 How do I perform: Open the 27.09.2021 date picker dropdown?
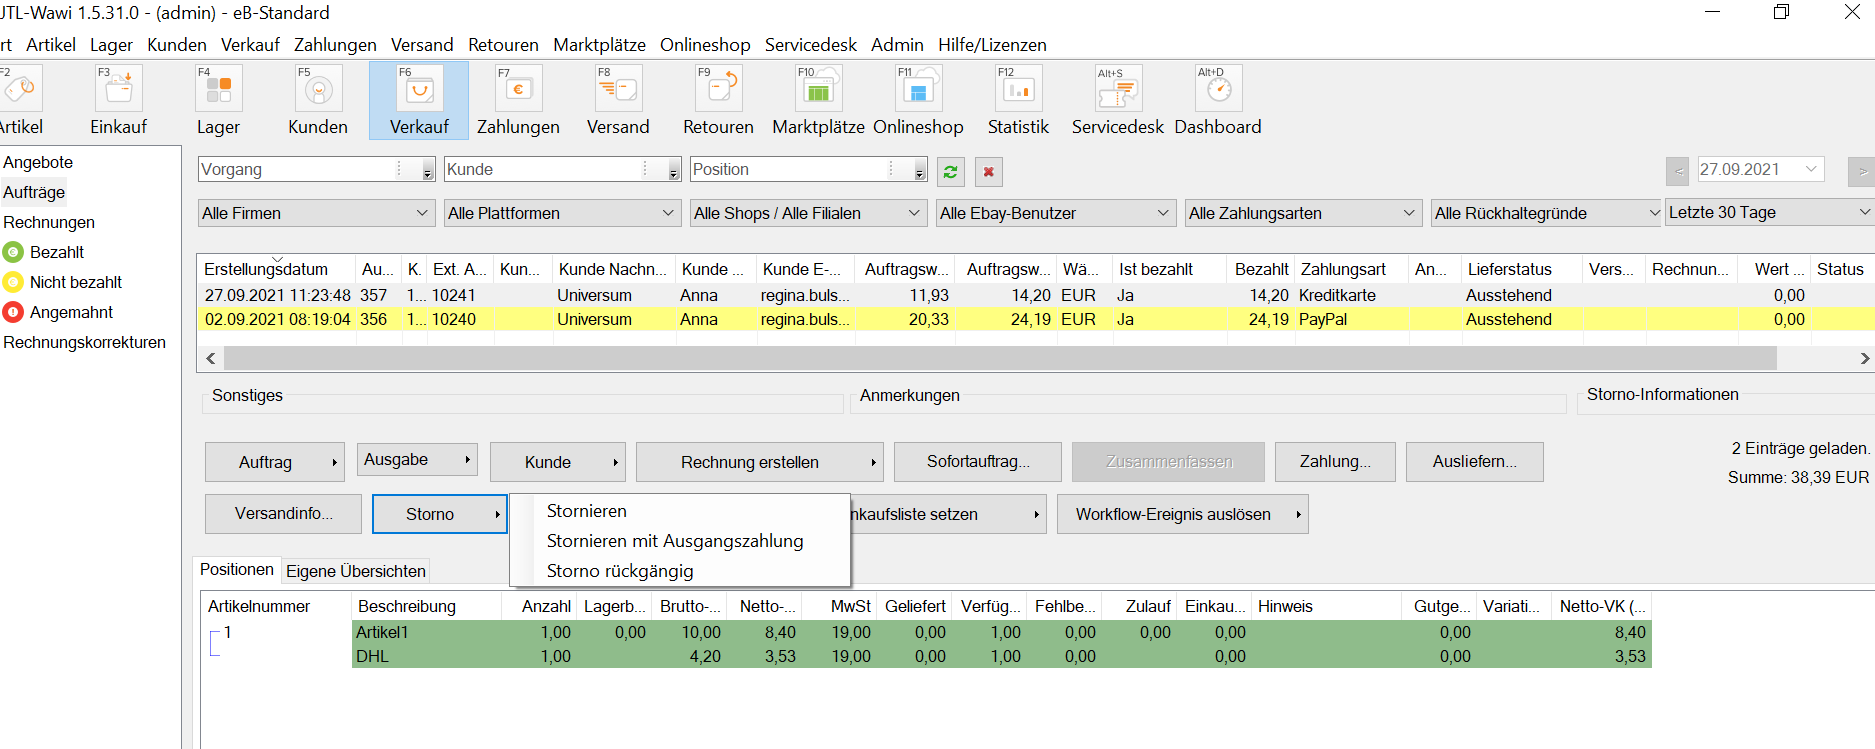[1811, 169]
